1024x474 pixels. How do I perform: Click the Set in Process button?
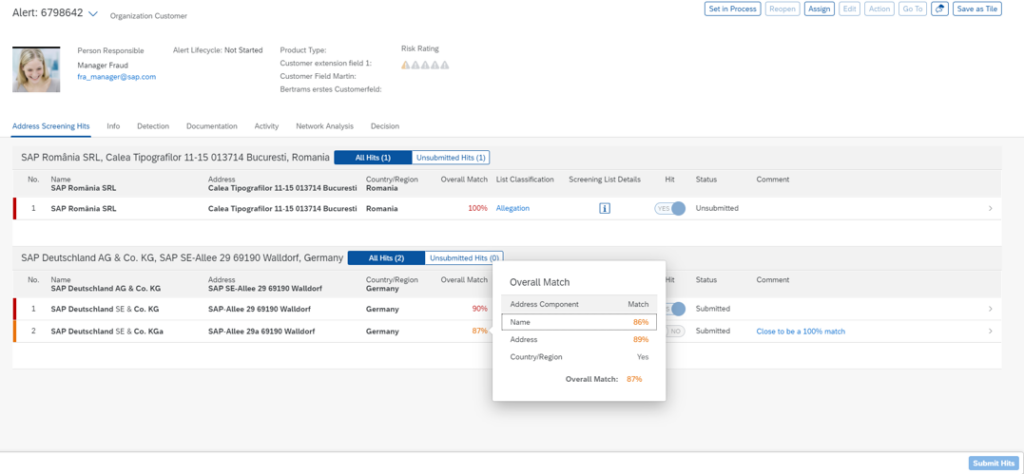pos(732,9)
